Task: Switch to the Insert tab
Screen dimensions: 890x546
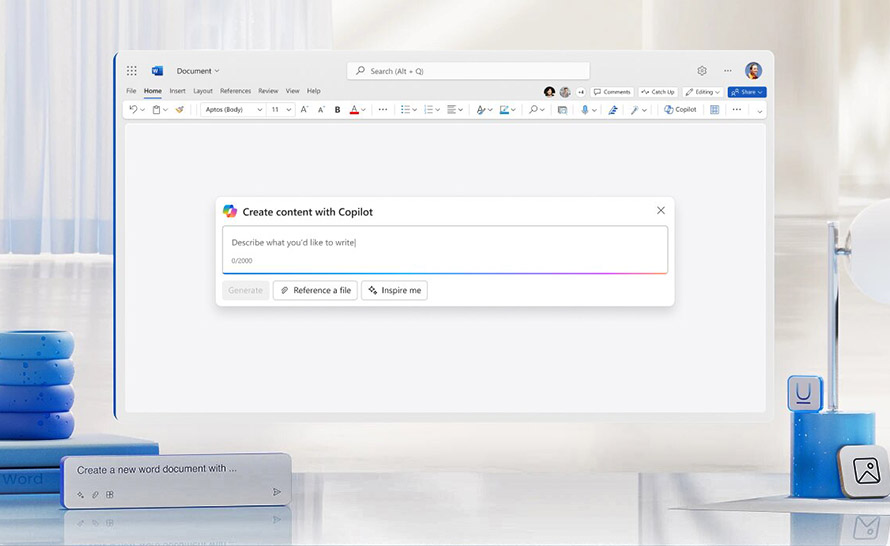Action: 177,91
